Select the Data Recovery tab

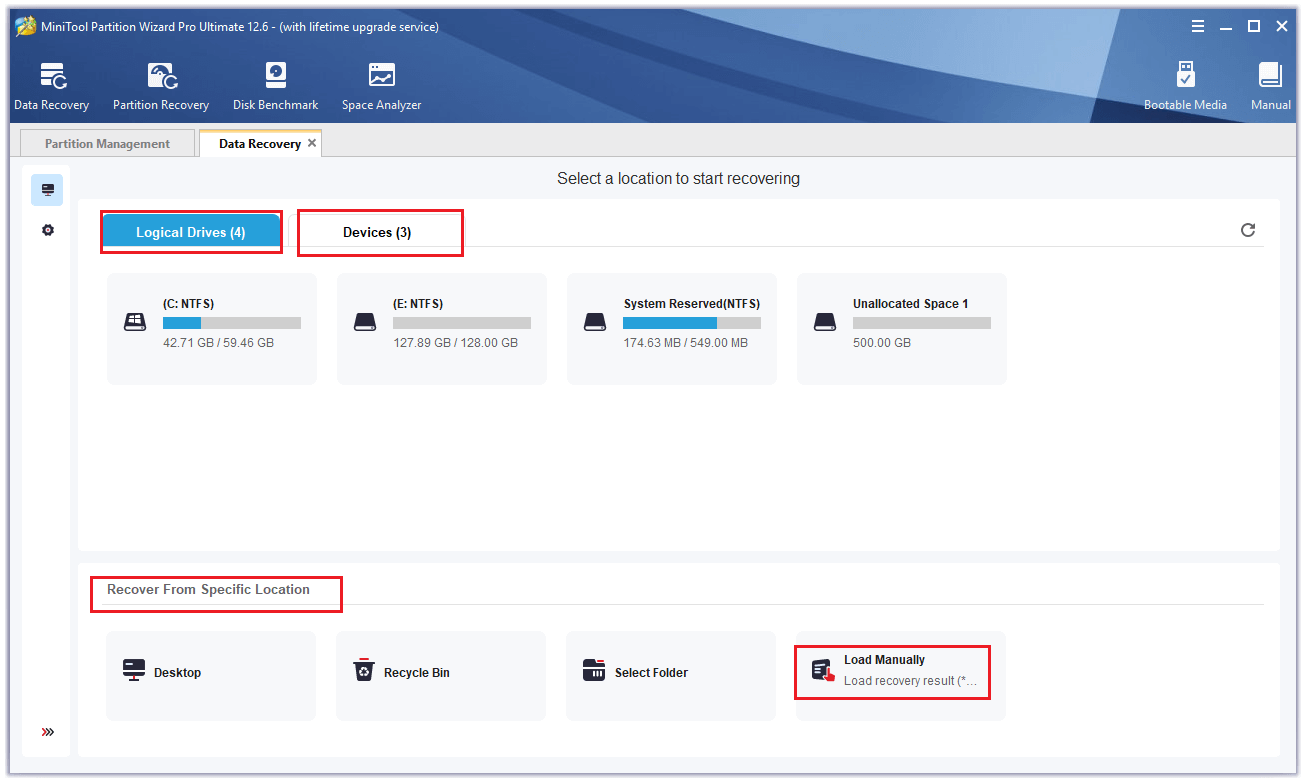(260, 144)
